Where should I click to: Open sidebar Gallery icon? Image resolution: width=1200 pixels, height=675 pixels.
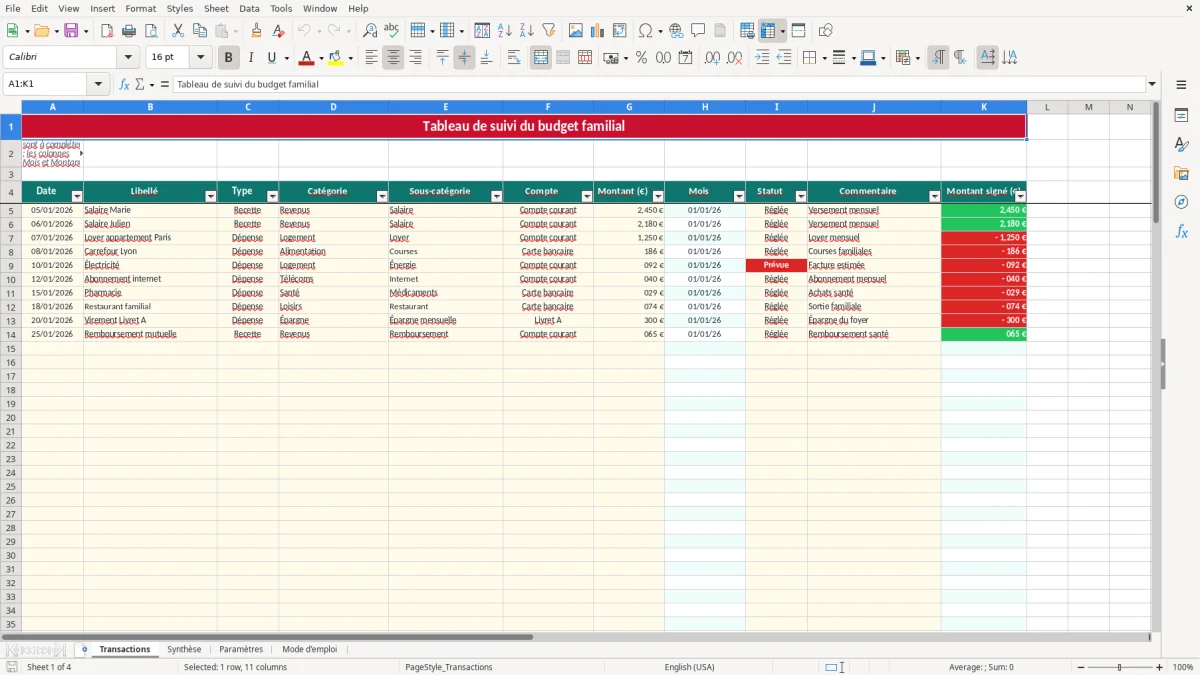click(1181, 174)
